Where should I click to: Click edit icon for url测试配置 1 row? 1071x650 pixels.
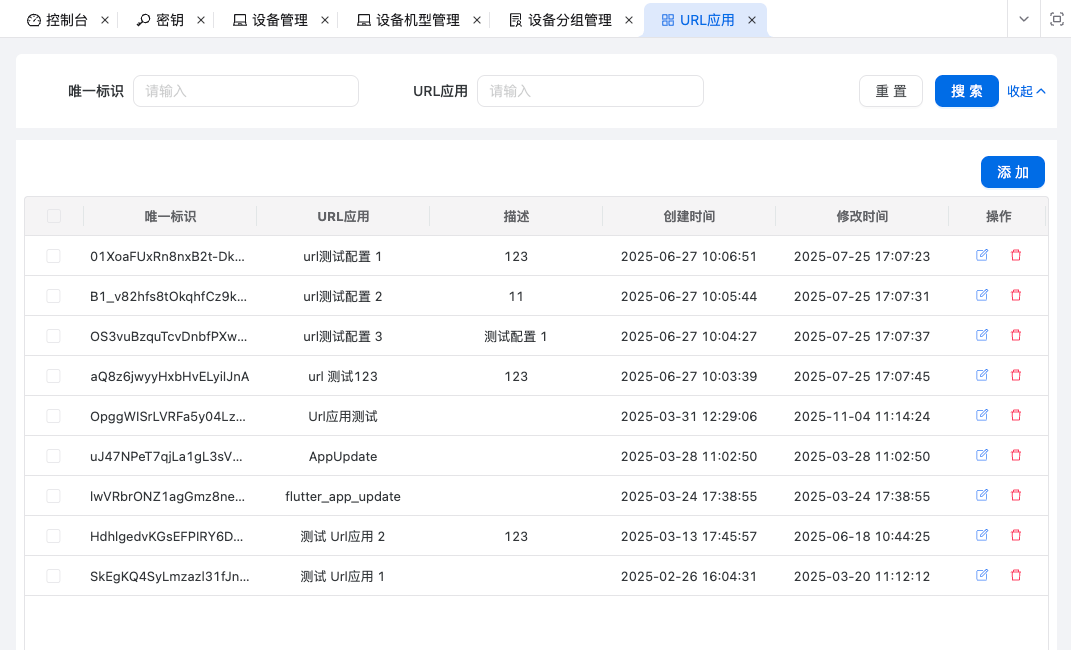tap(982, 256)
